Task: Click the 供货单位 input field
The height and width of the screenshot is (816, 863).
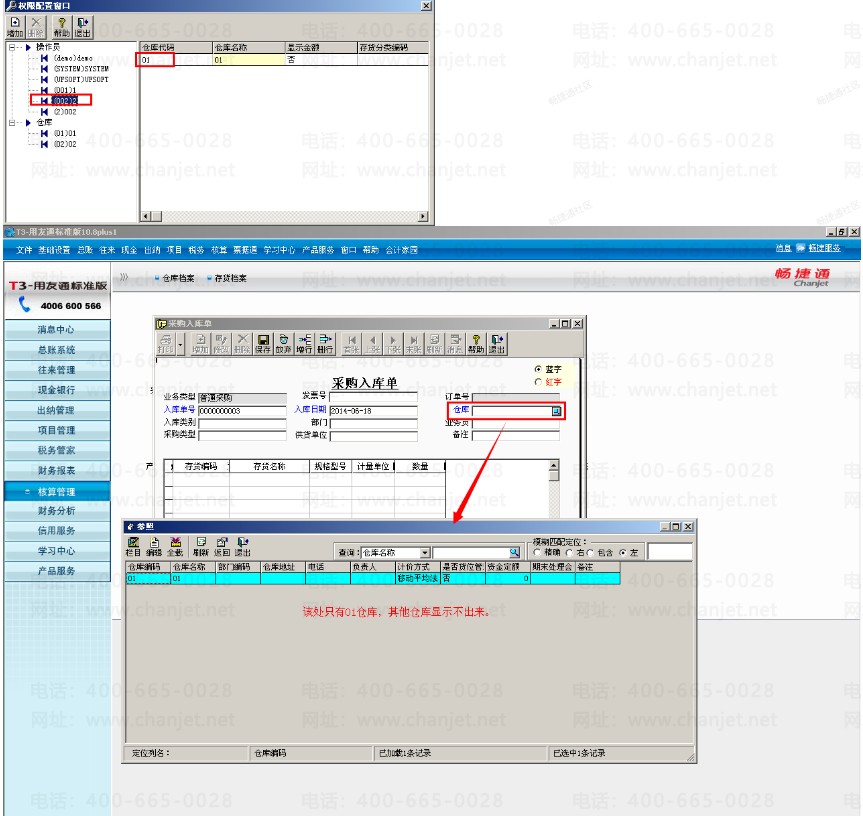Action: (373, 436)
